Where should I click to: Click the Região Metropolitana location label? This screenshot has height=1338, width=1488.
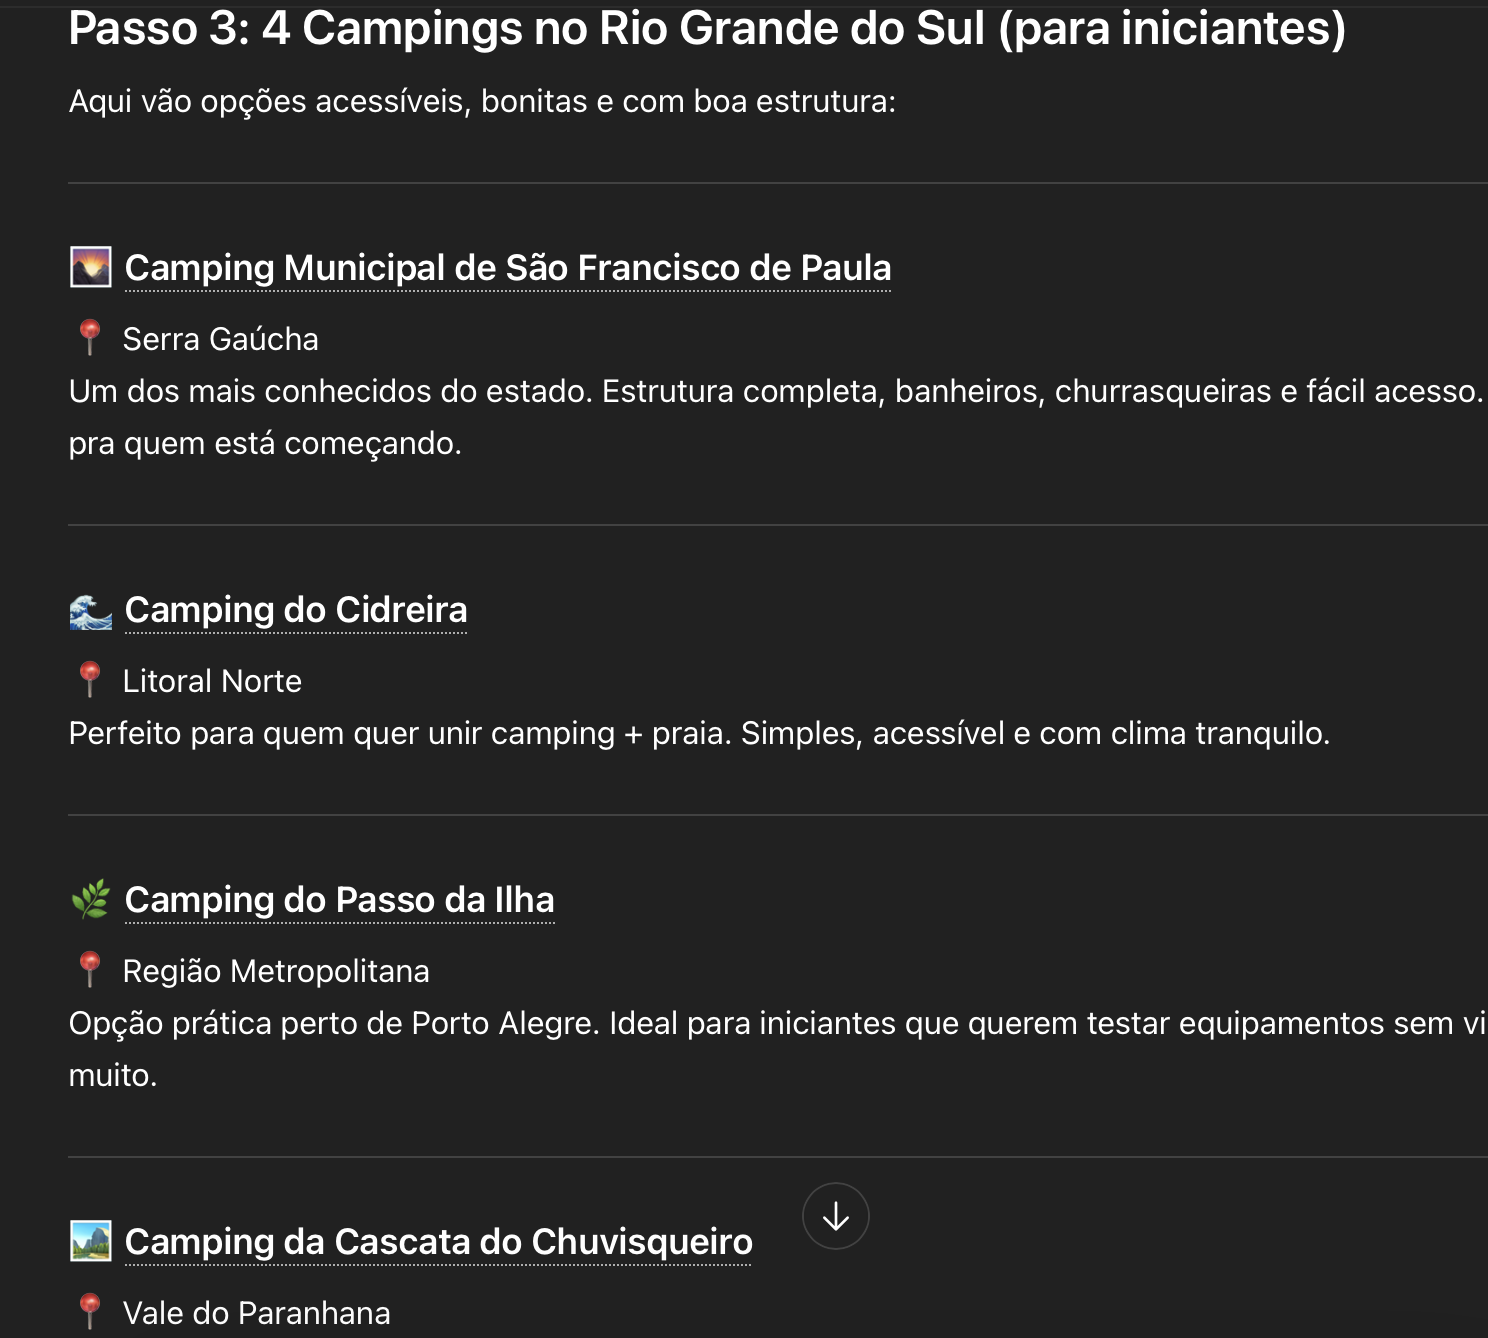[x=277, y=970]
